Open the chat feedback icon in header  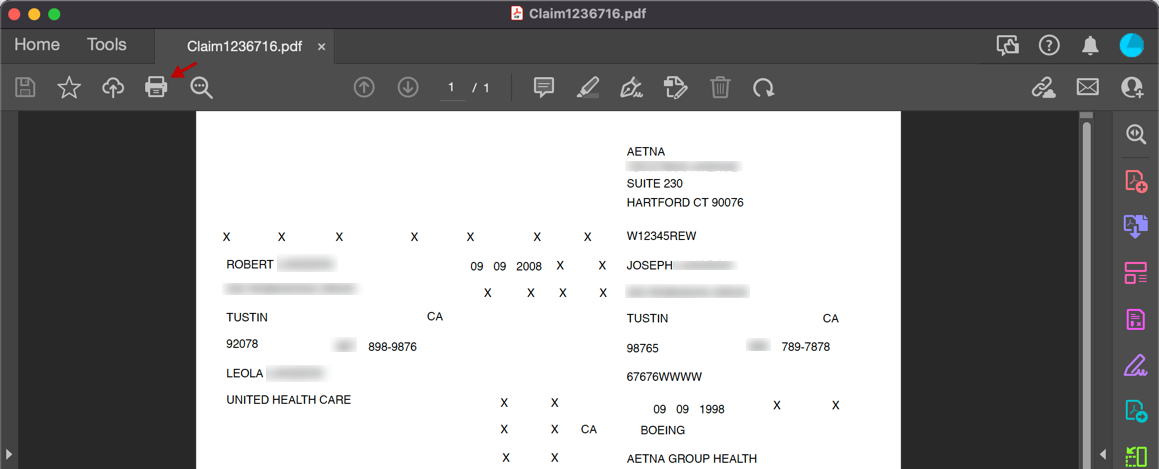[x=1008, y=46]
